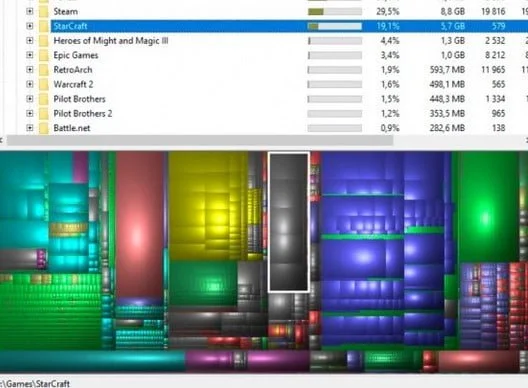Click the 498,1 MB size value
528x388 pixels.
[447, 84]
